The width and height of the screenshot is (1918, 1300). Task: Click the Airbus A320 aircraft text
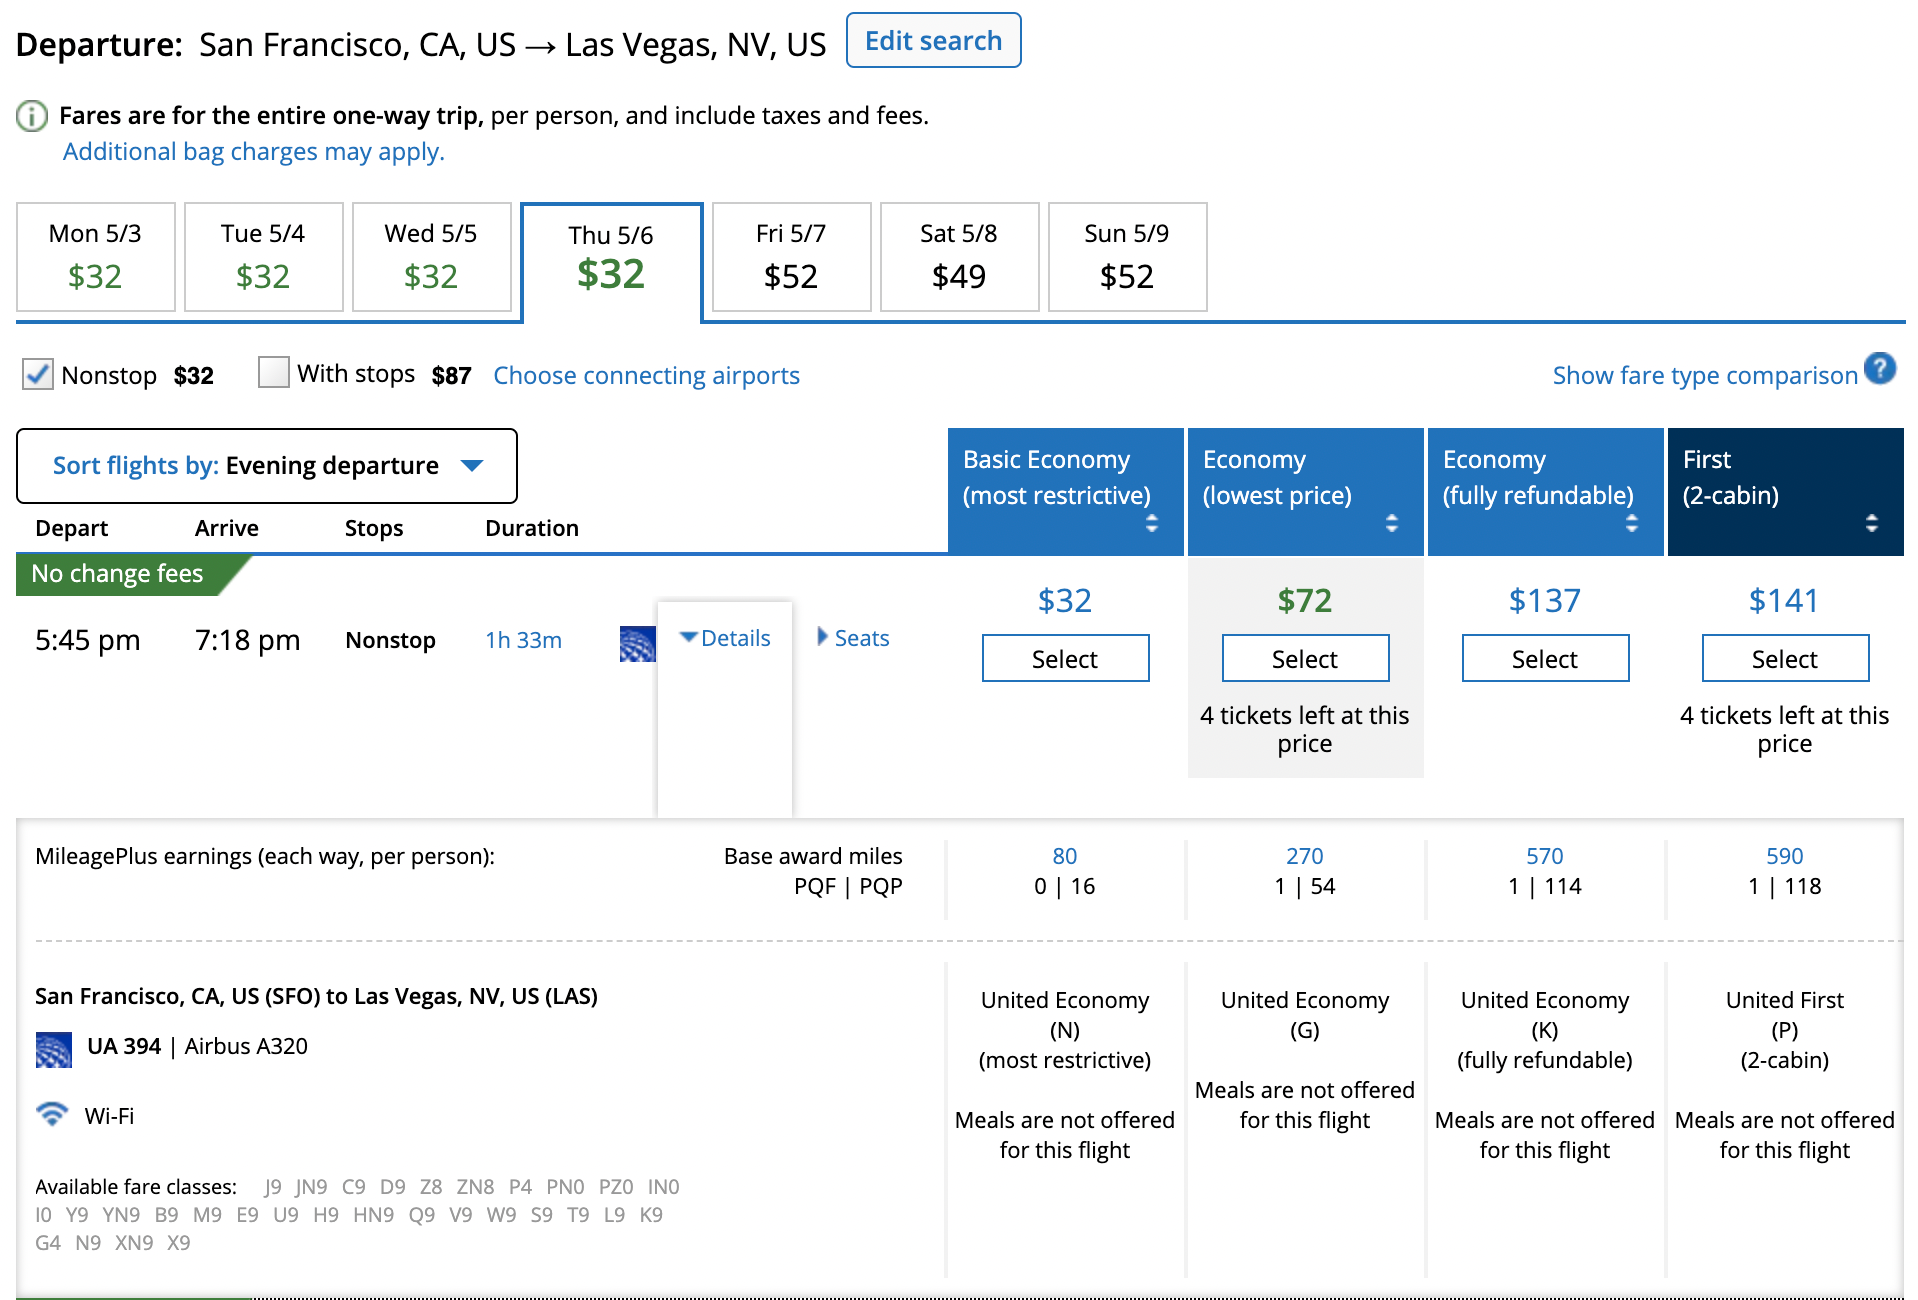[x=246, y=1046]
